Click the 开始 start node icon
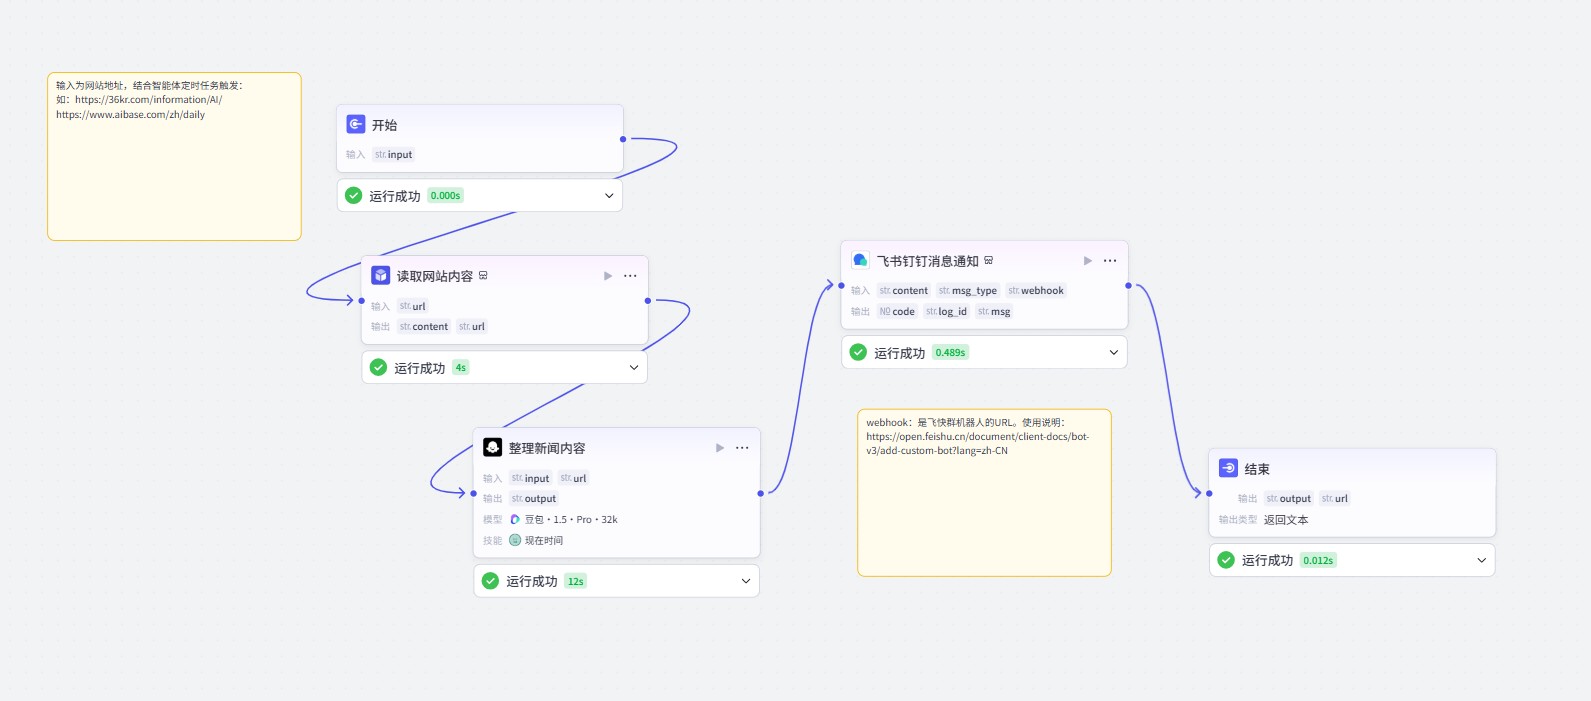Screen dimensions: 1591x701 (x=355, y=124)
